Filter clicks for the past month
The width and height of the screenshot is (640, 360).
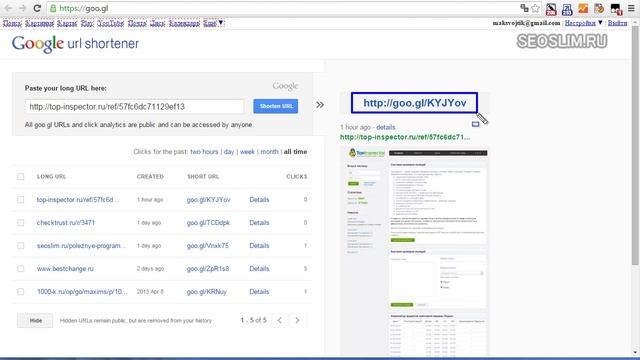[x=269, y=152]
